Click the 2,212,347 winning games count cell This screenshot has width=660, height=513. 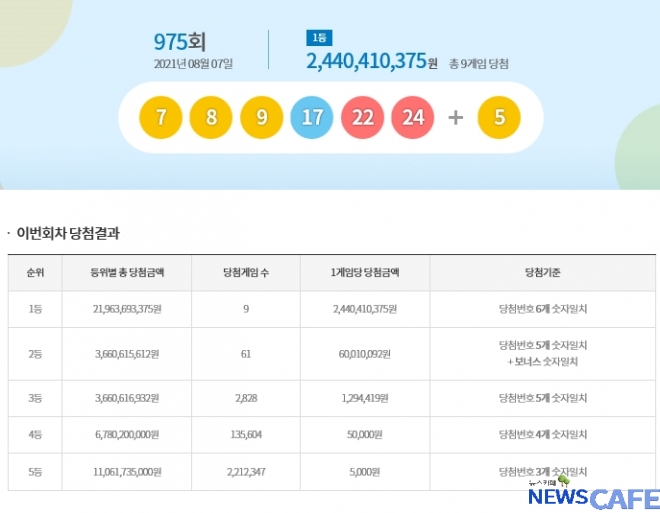tap(245, 471)
